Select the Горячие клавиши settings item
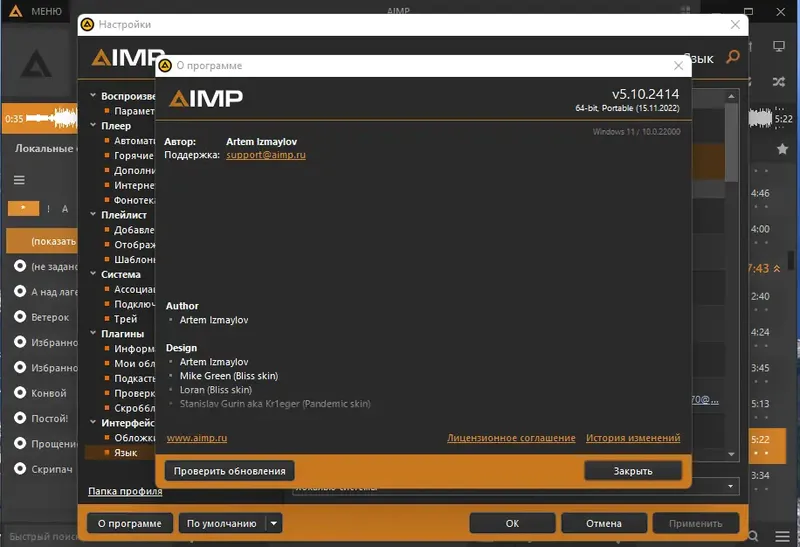This screenshot has width=800, height=547. point(134,156)
